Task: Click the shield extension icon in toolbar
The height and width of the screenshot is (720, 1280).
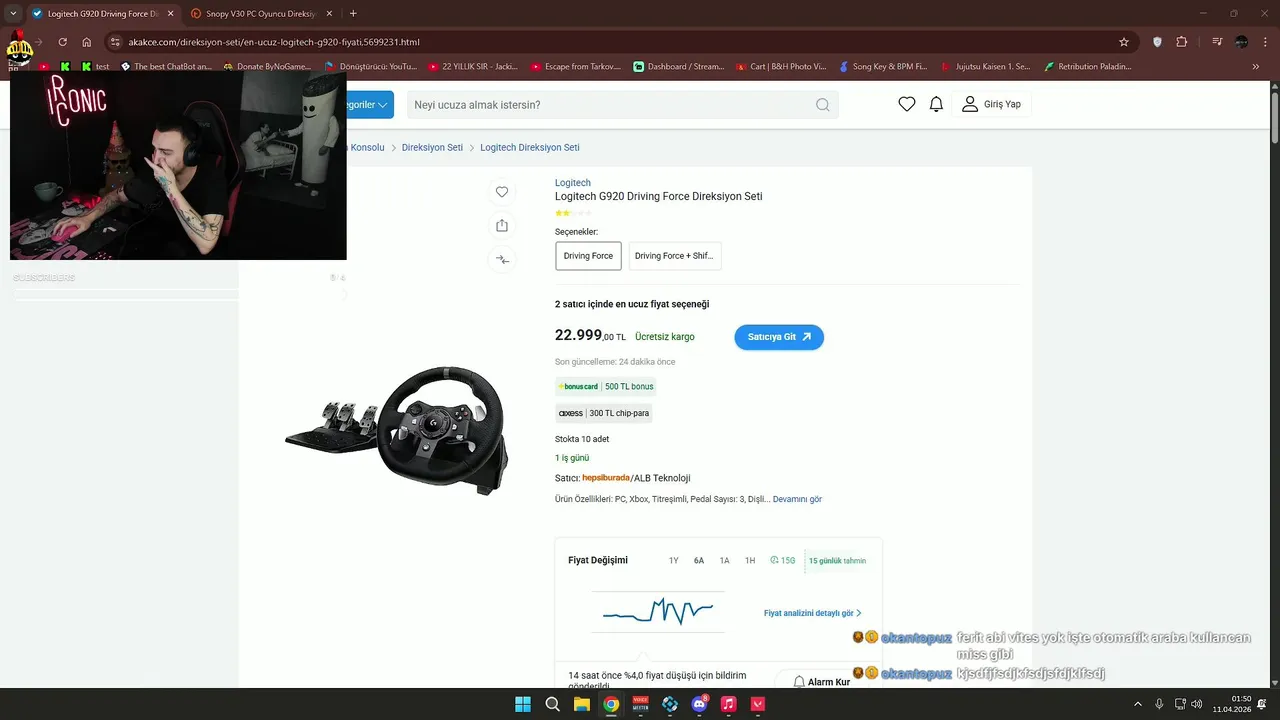Action: point(1157,42)
